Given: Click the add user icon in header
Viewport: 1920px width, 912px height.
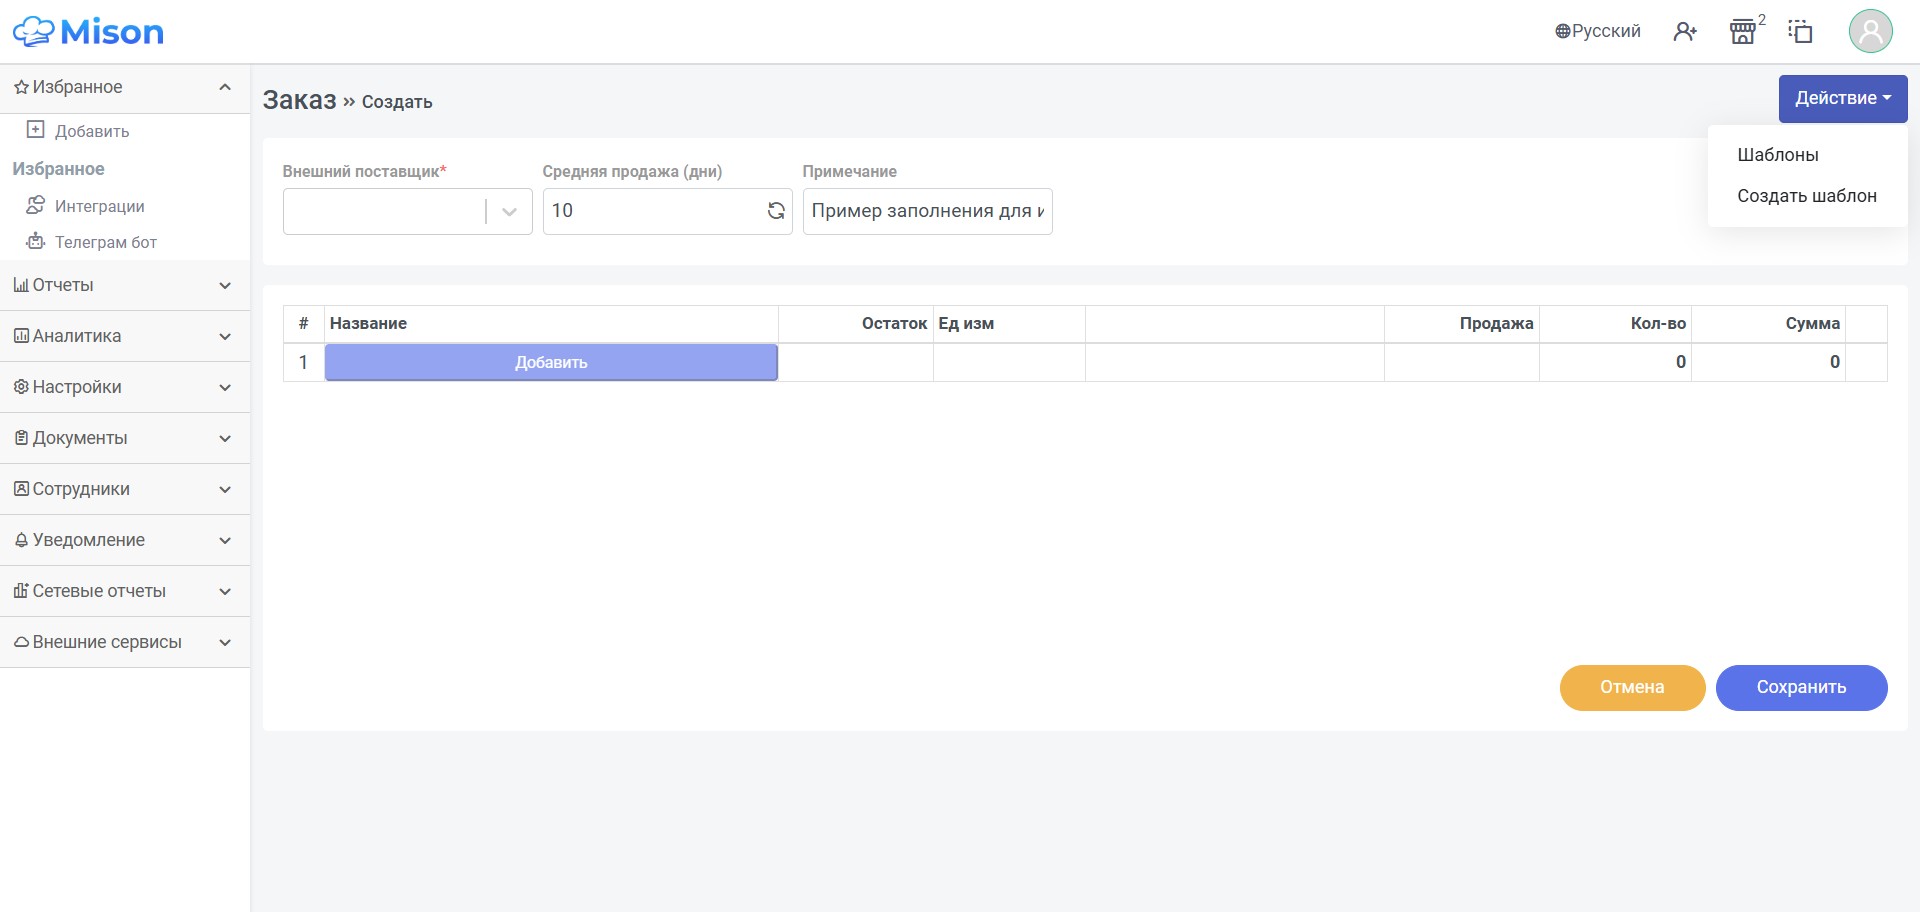Looking at the screenshot, I should coord(1685,32).
